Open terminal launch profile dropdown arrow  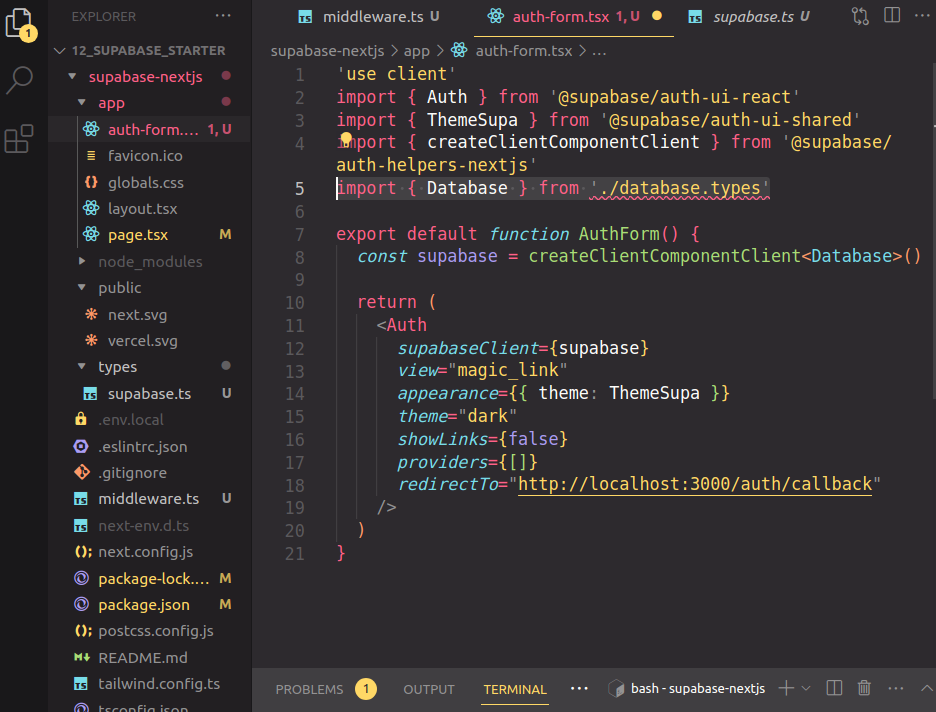tap(806, 689)
